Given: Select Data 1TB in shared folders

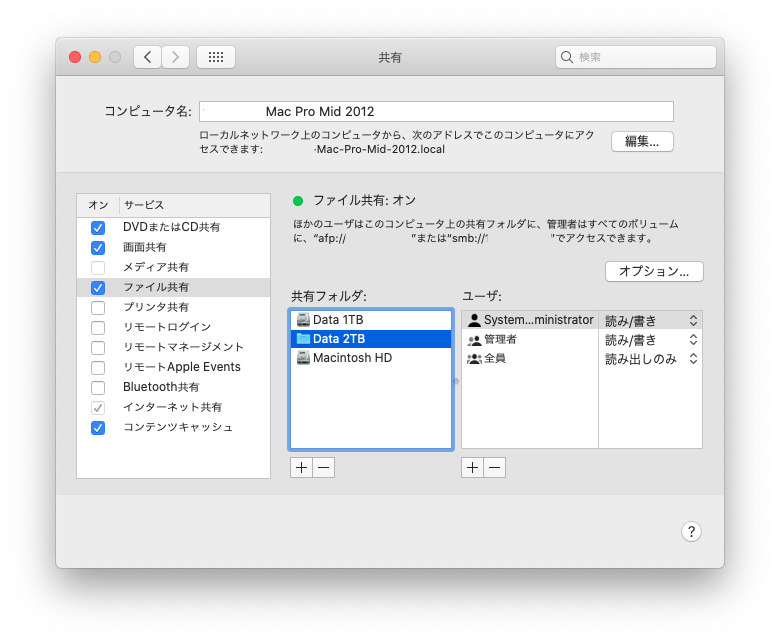Looking at the screenshot, I should coord(371,319).
